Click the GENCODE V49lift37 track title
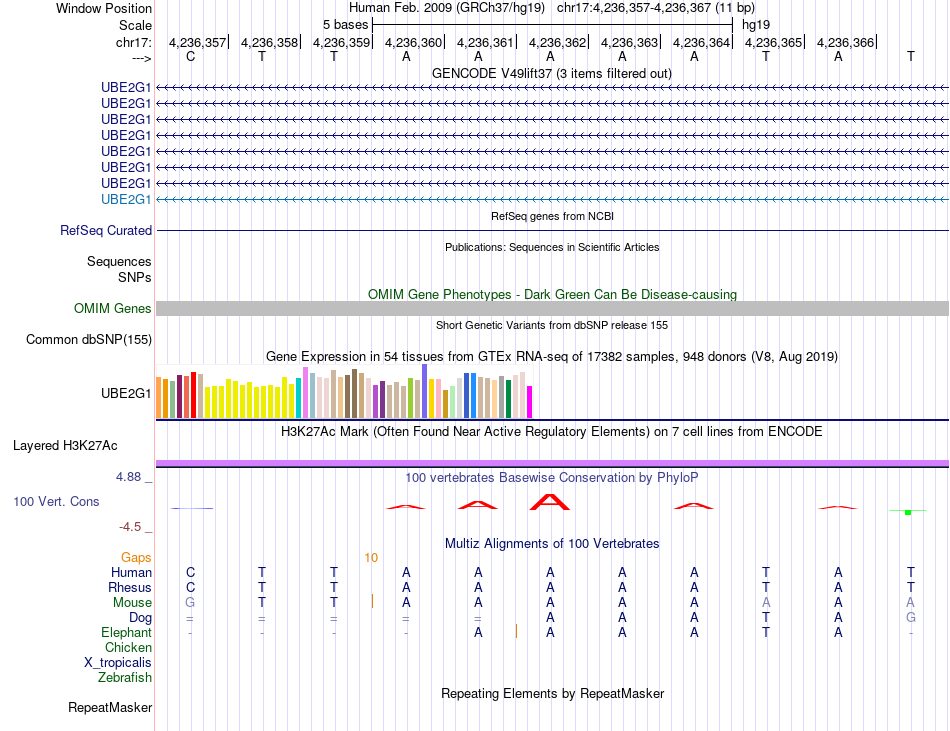The image size is (950, 731). click(552, 74)
